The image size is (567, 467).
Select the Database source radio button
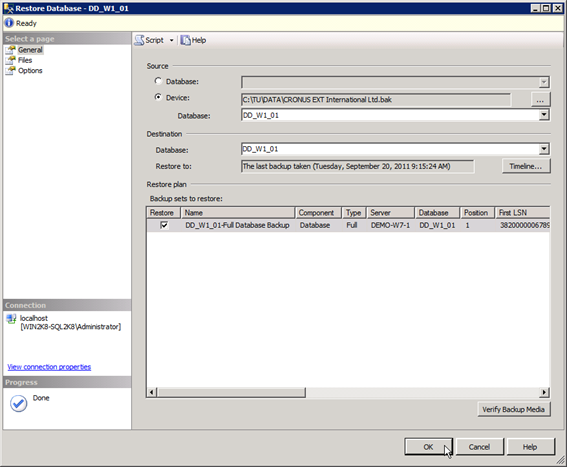pyautogui.click(x=158, y=81)
